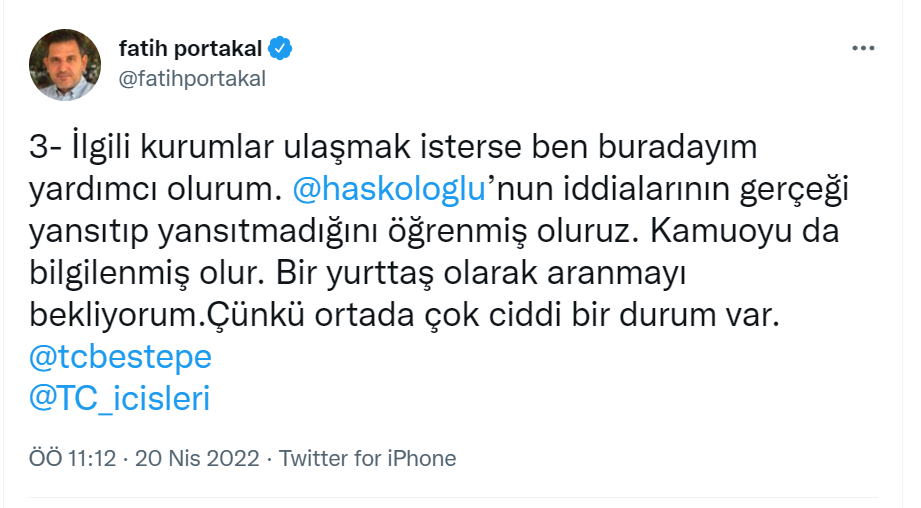Open the tweet's three-dot more options menu
Viewport: 921px width, 508px height.
863,47
